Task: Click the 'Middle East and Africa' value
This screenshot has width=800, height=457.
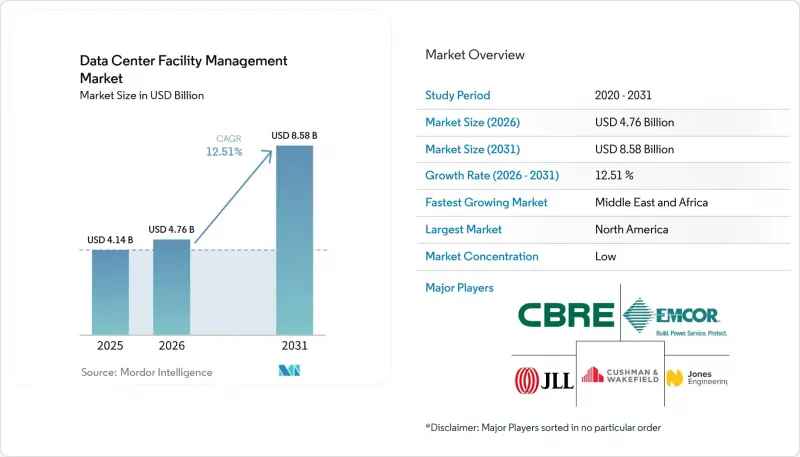Action: pyautogui.click(x=652, y=202)
